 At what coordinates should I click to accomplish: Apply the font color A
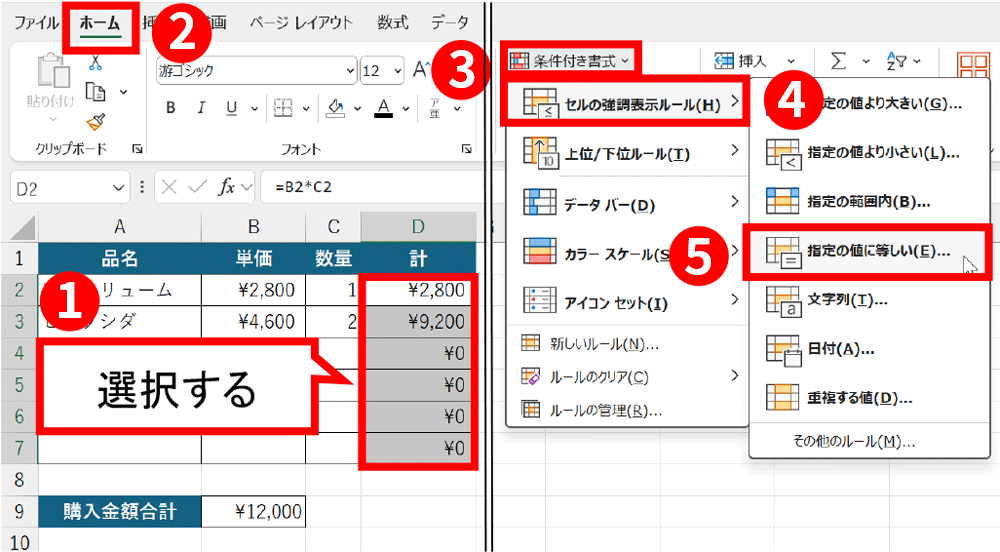(x=383, y=108)
